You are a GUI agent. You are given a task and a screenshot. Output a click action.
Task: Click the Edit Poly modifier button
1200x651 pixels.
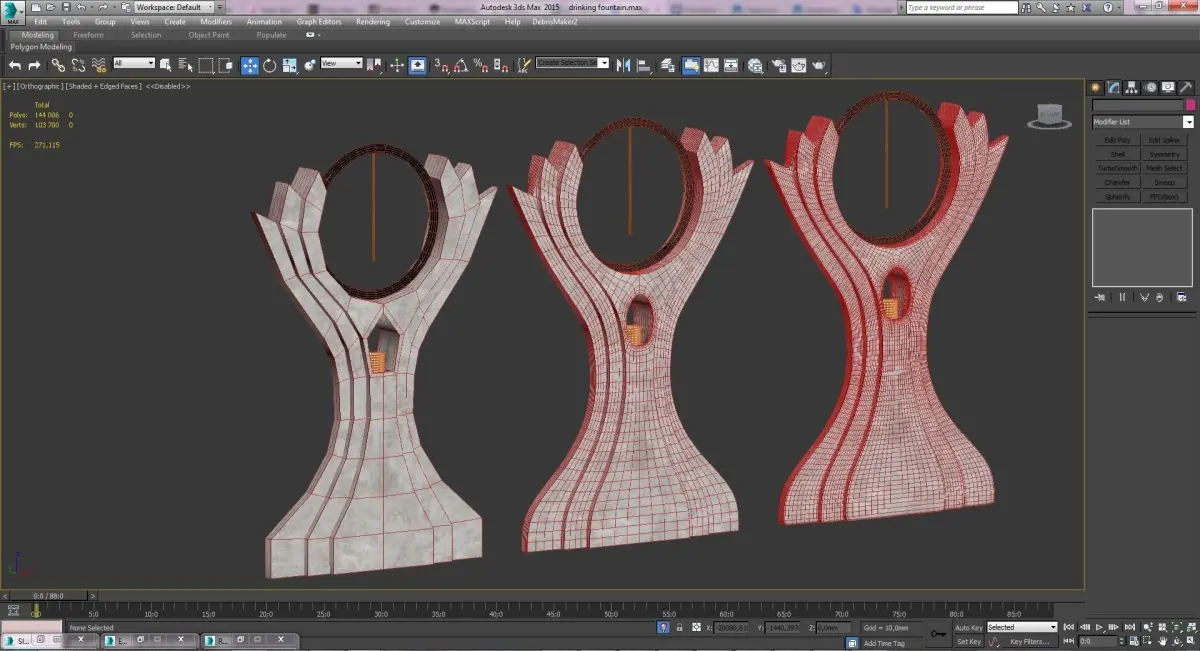coord(1117,140)
